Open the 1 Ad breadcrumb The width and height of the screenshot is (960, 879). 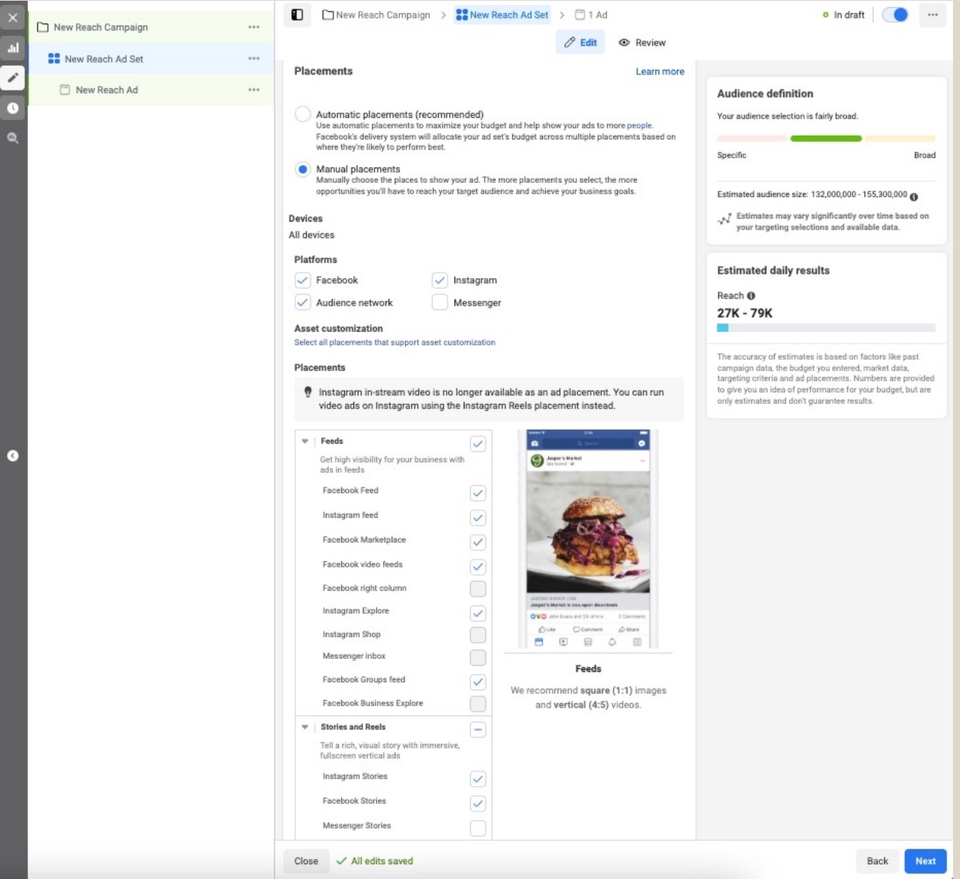coord(591,15)
